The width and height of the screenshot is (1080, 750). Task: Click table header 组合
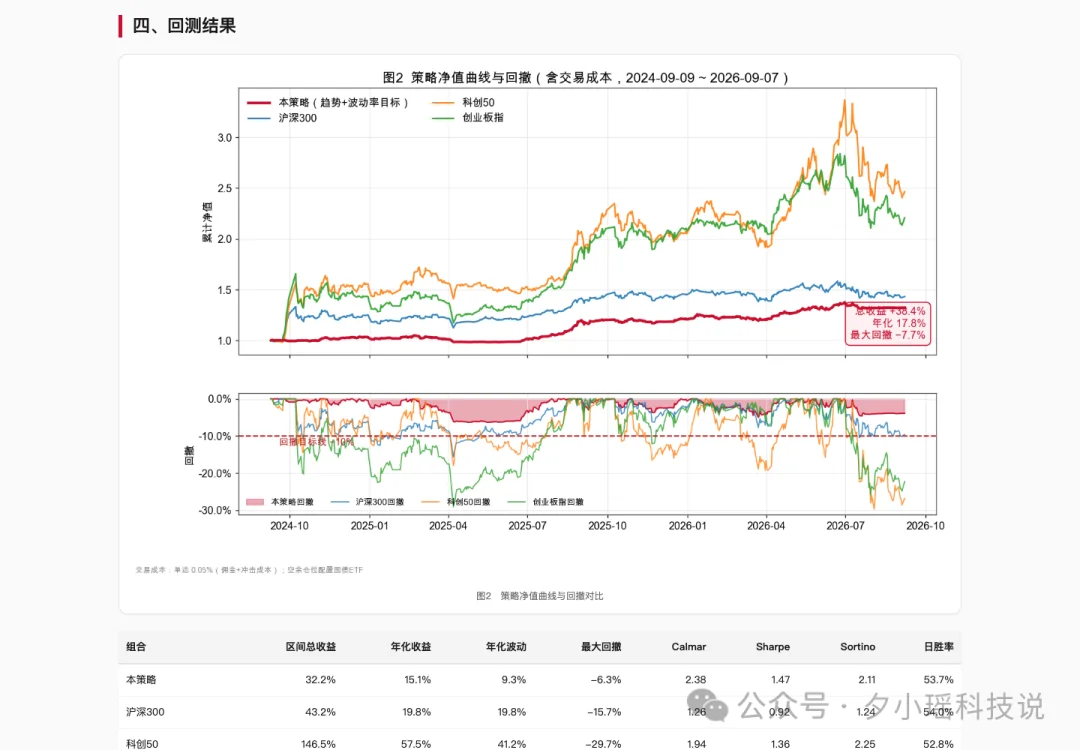tap(136, 647)
